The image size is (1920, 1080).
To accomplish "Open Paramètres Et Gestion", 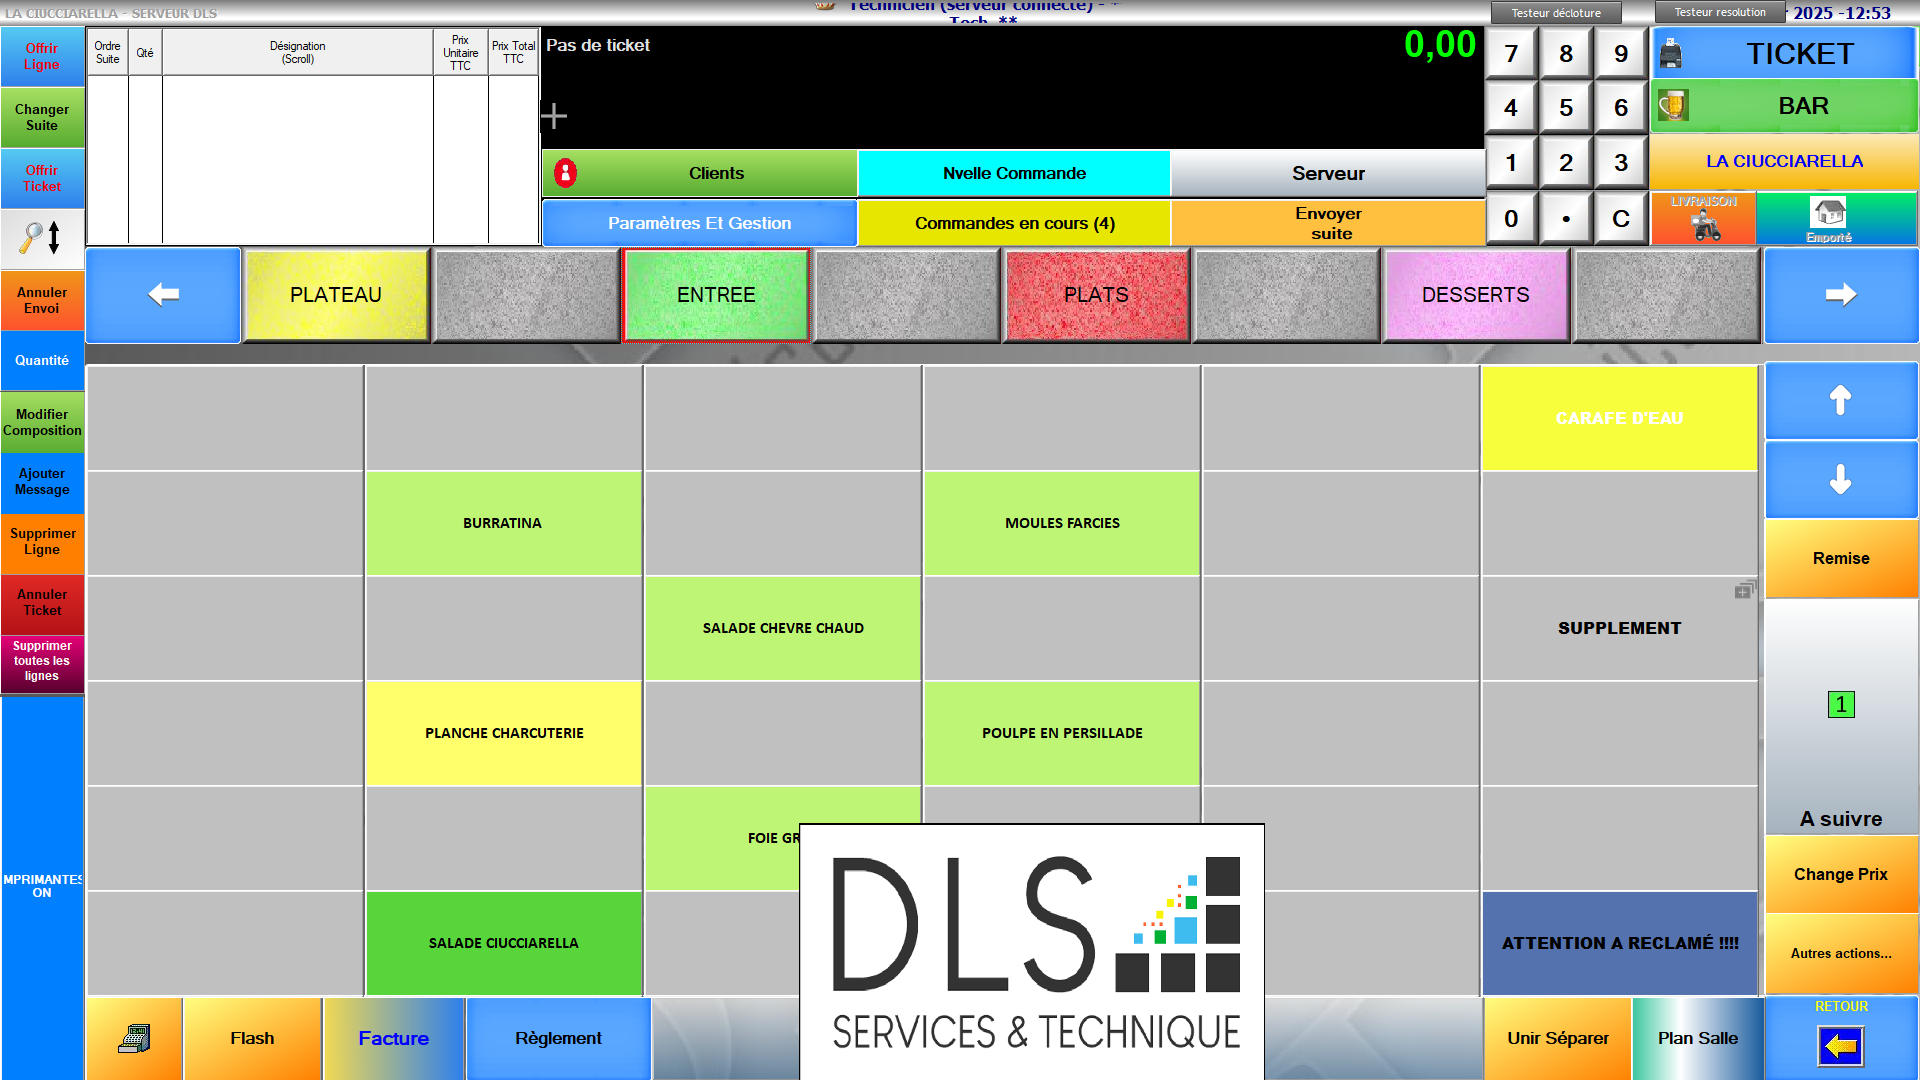I will 700,223.
